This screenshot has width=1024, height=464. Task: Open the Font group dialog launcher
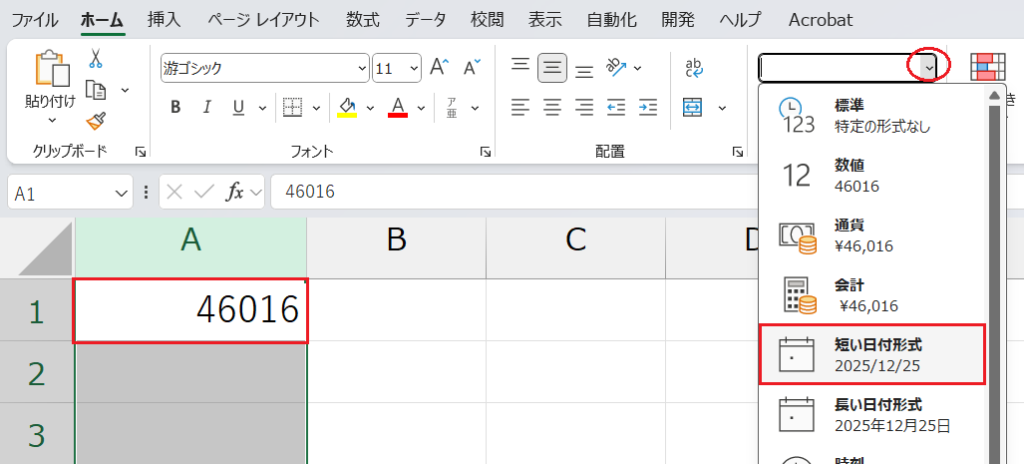pyautogui.click(x=485, y=152)
